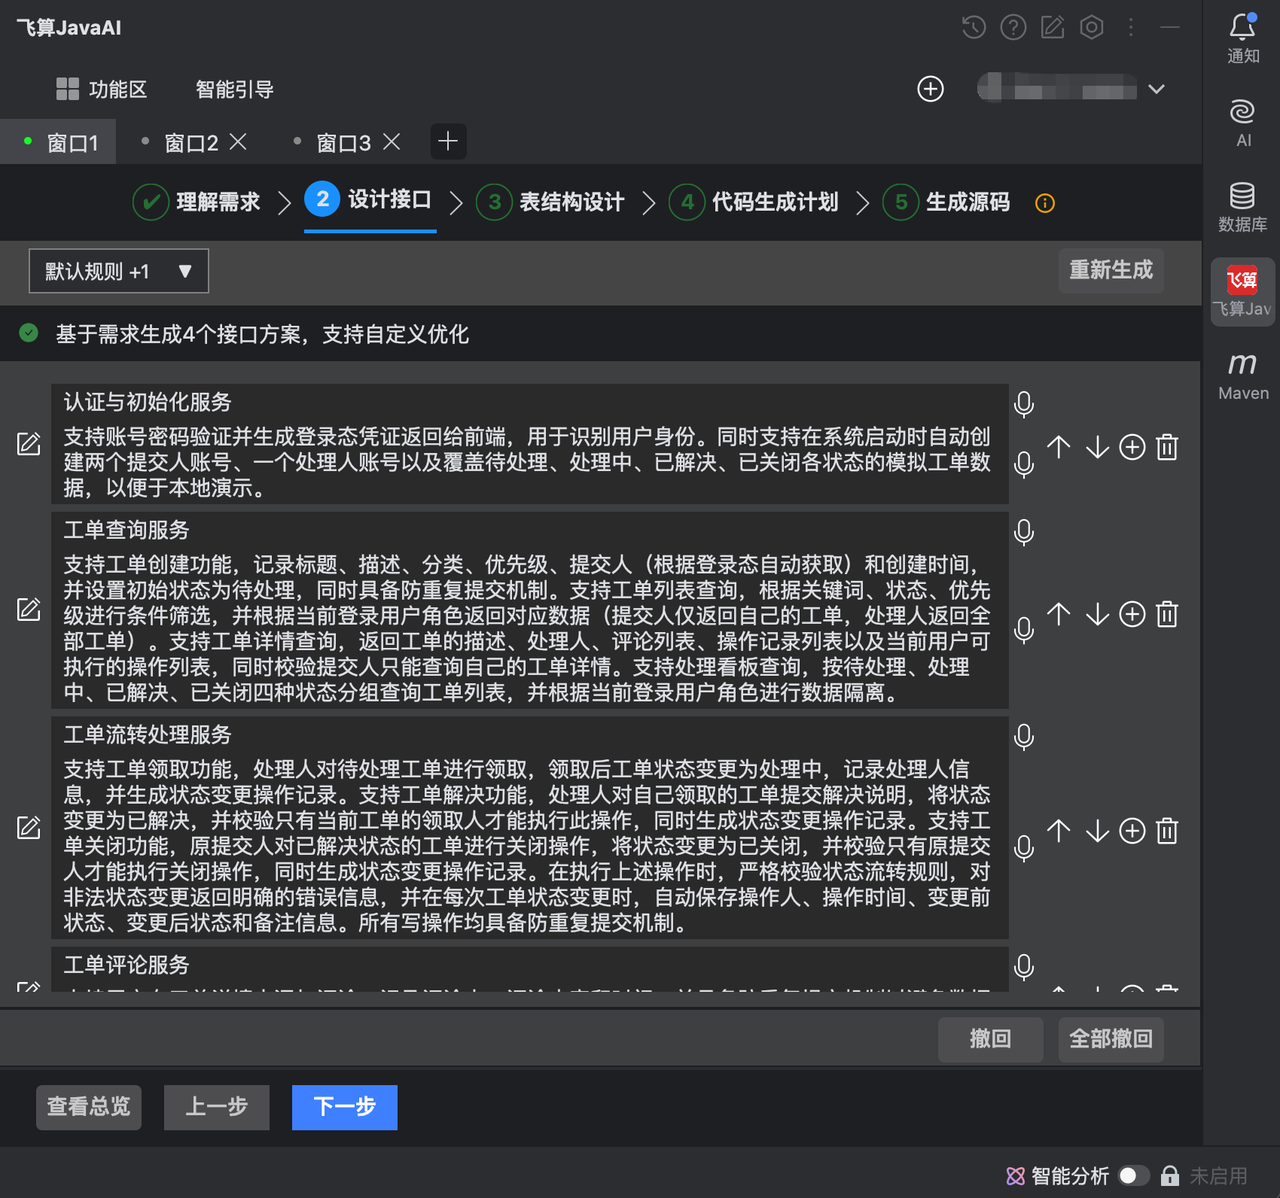
Task: Click the microphone beside the 工单评论服务 title
Action: (1024, 967)
